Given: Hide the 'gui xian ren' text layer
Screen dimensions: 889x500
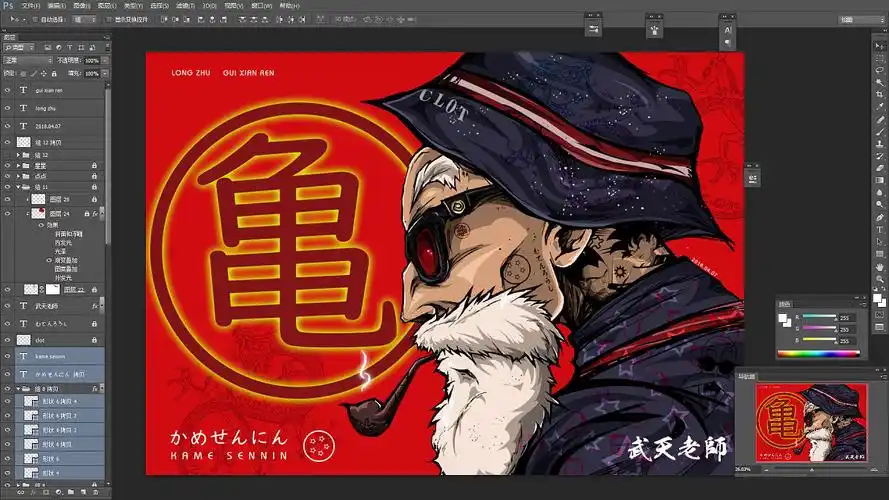Looking at the screenshot, I should 7,90.
